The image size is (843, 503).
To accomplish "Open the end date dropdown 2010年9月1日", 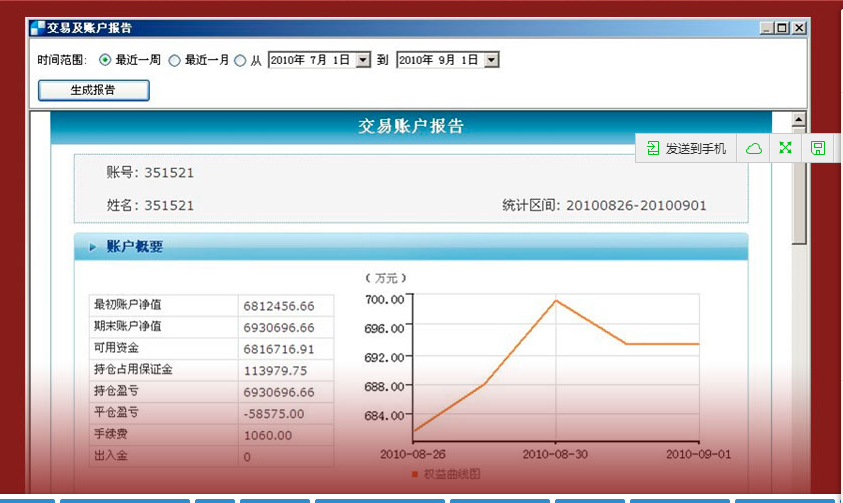I will click(491, 60).
